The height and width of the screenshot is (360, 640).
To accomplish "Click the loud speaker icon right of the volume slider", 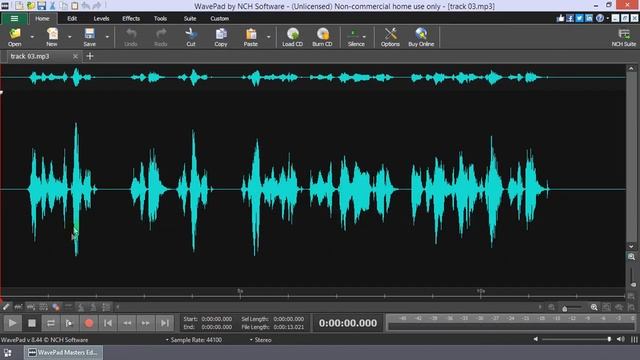I will click(621, 339).
